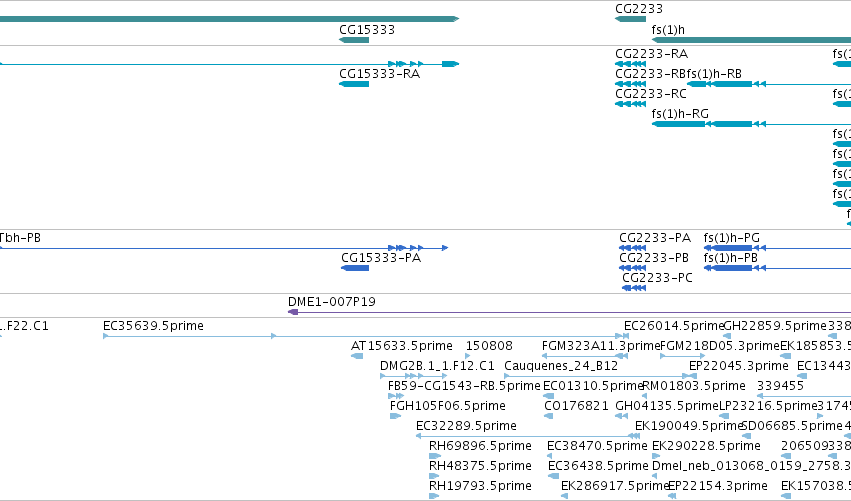Click the 150808 feature label
This screenshot has width=851, height=501.
pos(489,346)
